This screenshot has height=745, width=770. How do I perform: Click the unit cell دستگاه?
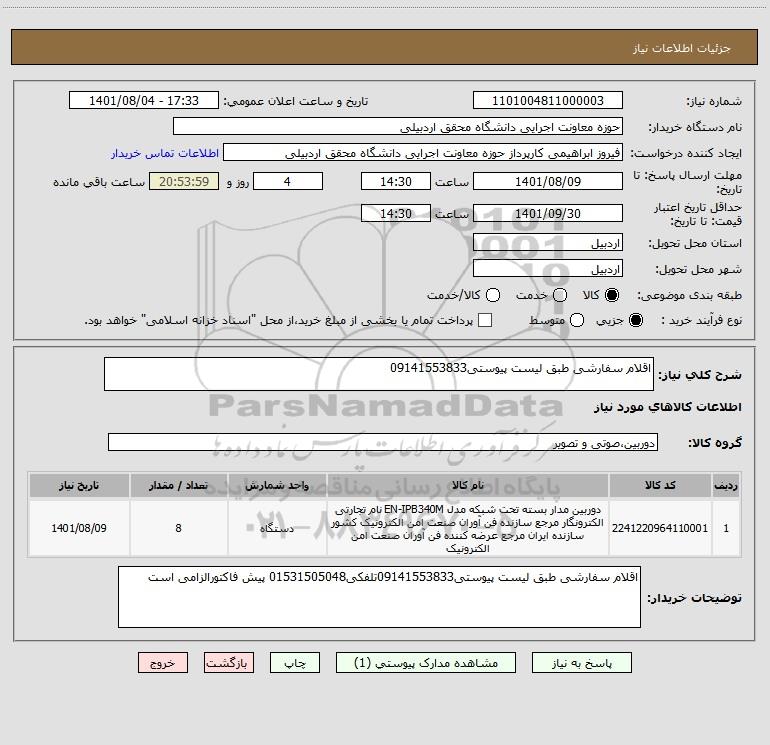tap(277, 528)
